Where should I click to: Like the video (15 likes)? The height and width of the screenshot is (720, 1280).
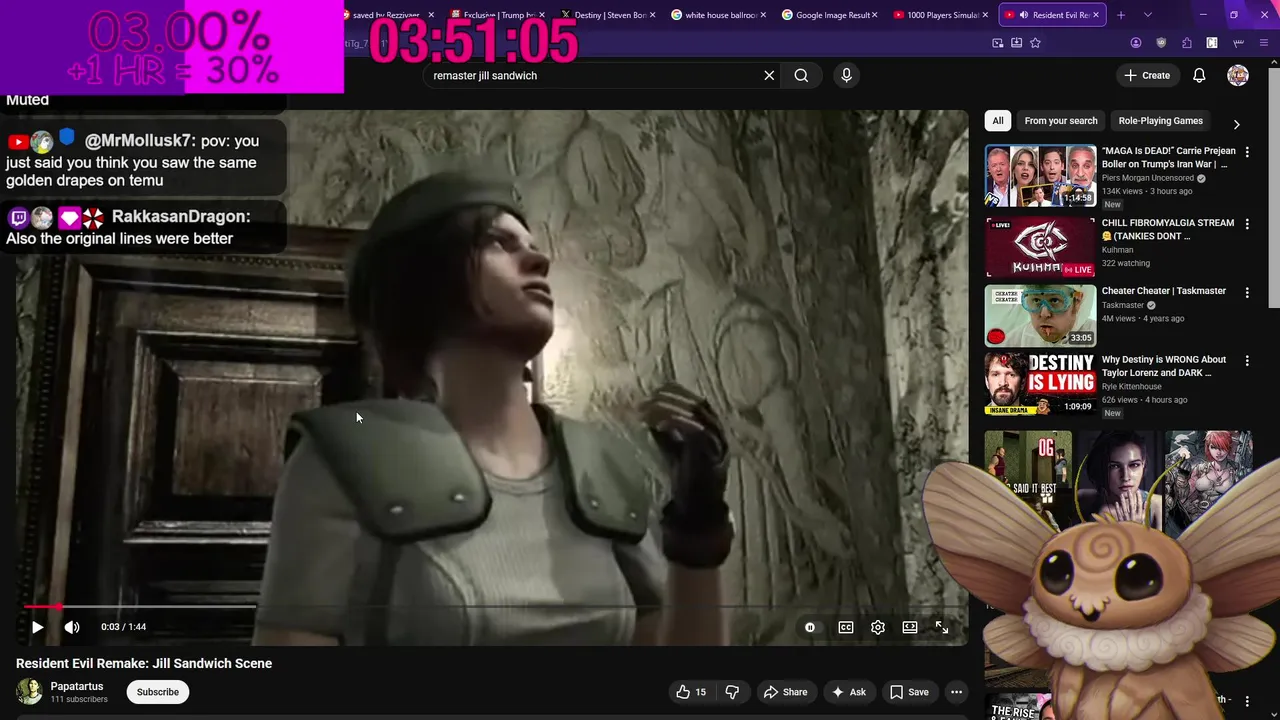click(x=691, y=692)
